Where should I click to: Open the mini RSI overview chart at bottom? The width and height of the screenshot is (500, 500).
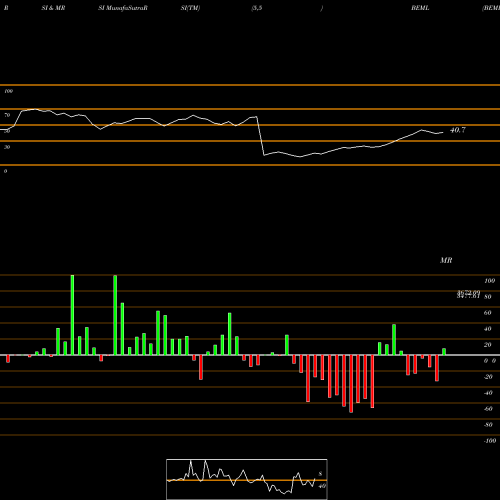[247, 479]
